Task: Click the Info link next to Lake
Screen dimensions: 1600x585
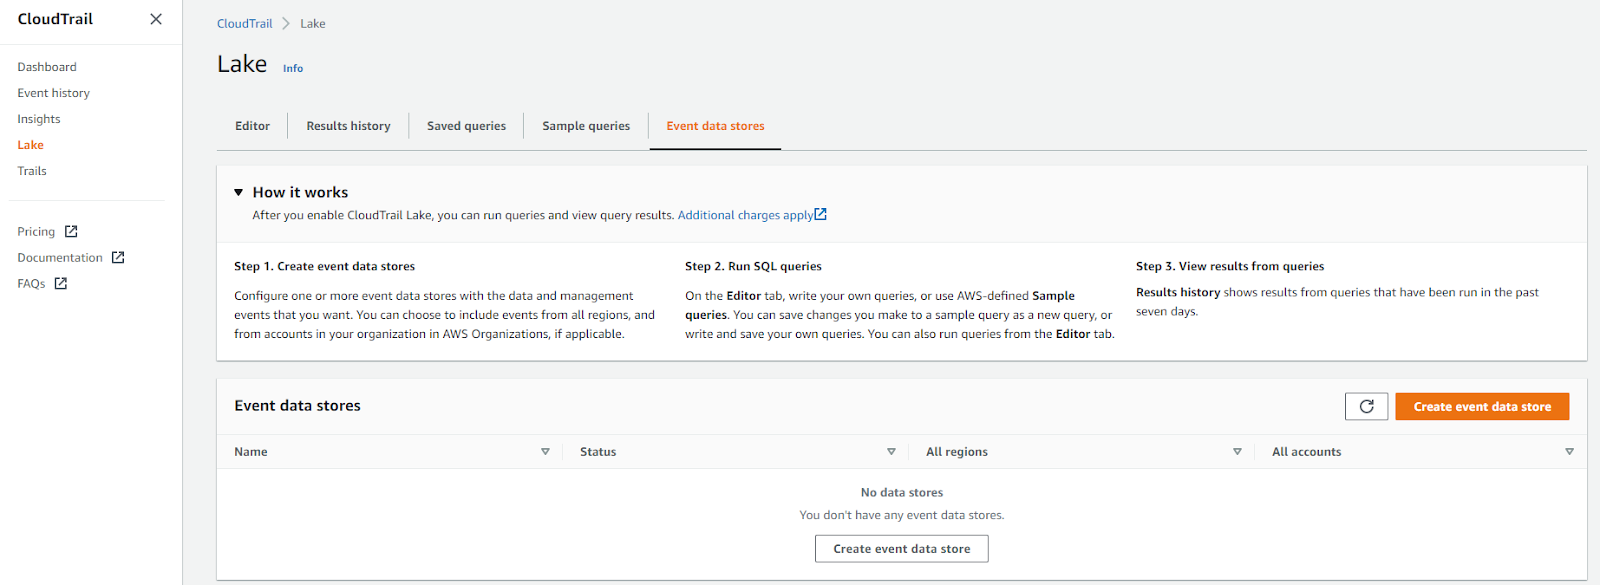Action: (293, 68)
